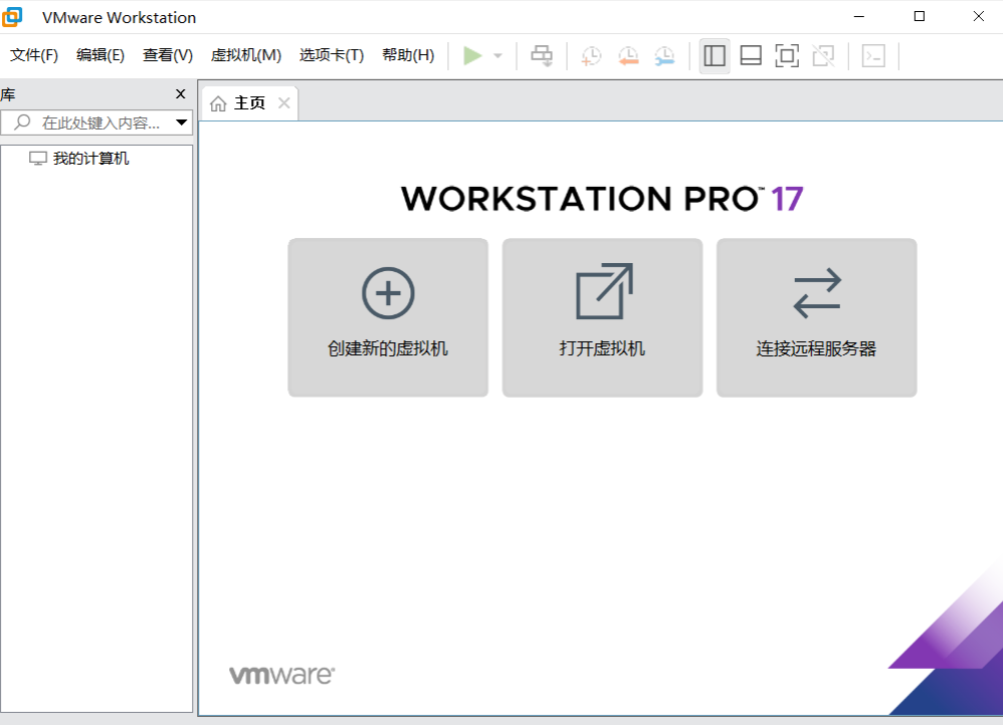Close the 库 library panel
Viewport: 1003px width, 725px height.
tap(180, 94)
